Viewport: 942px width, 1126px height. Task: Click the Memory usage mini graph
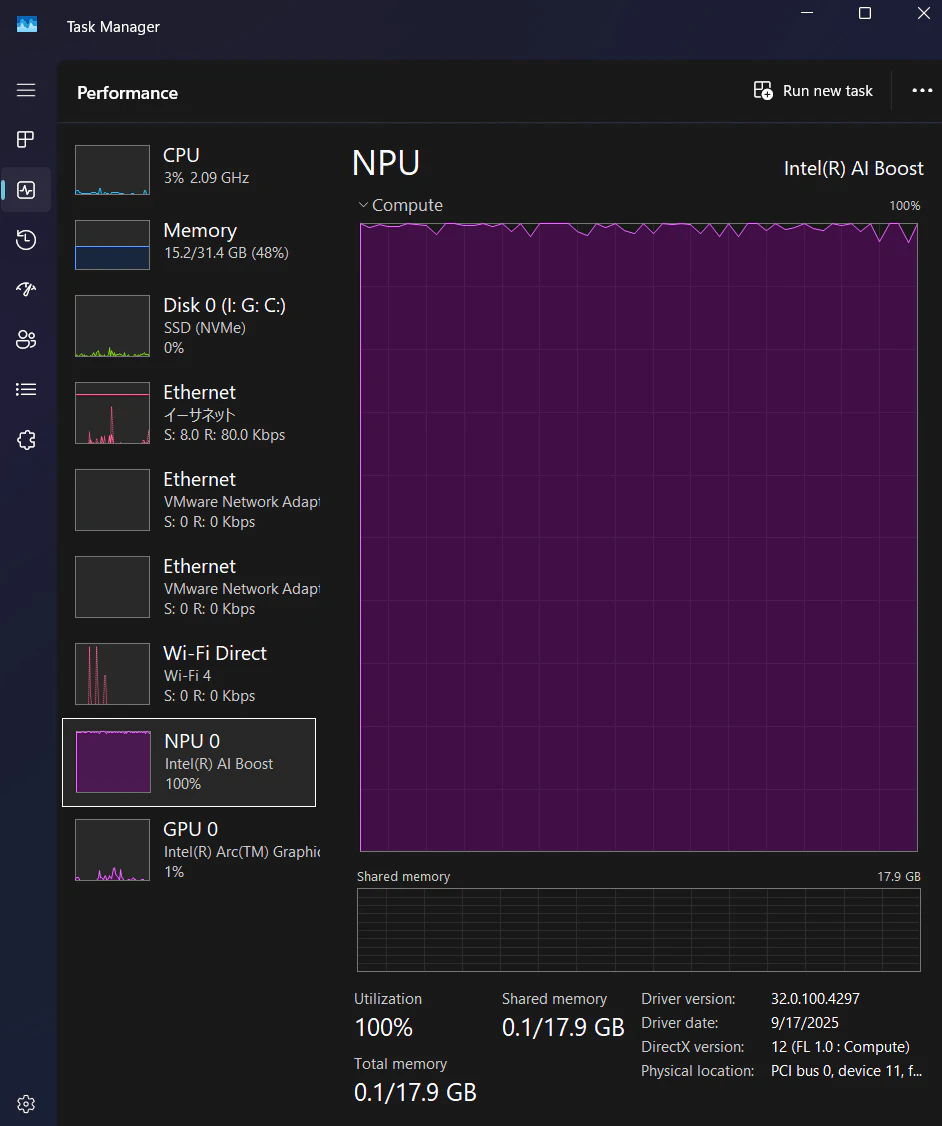click(x=113, y=245)
